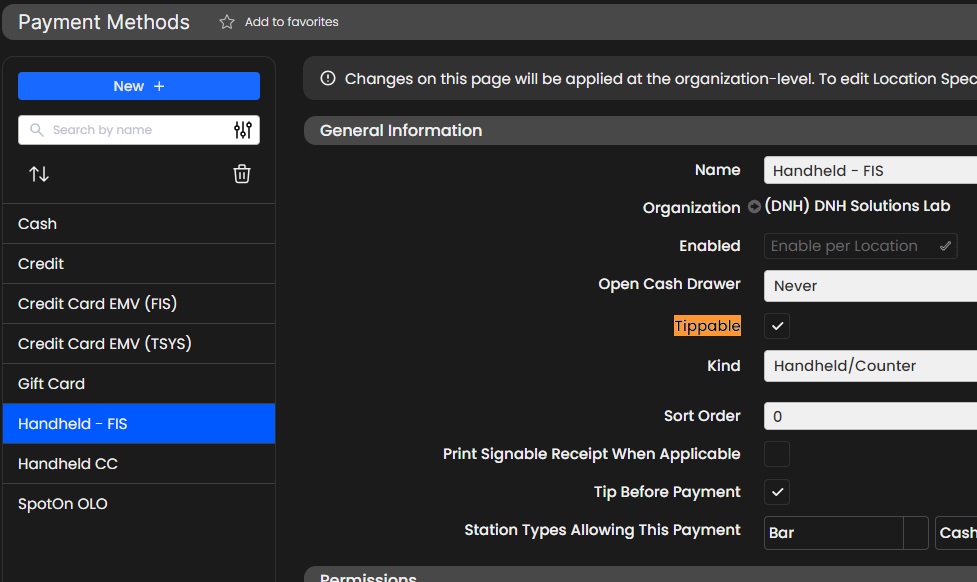Click the search magnifier icon
The height and width of the screenshot is (582, 977).
[x=37, y=130]
